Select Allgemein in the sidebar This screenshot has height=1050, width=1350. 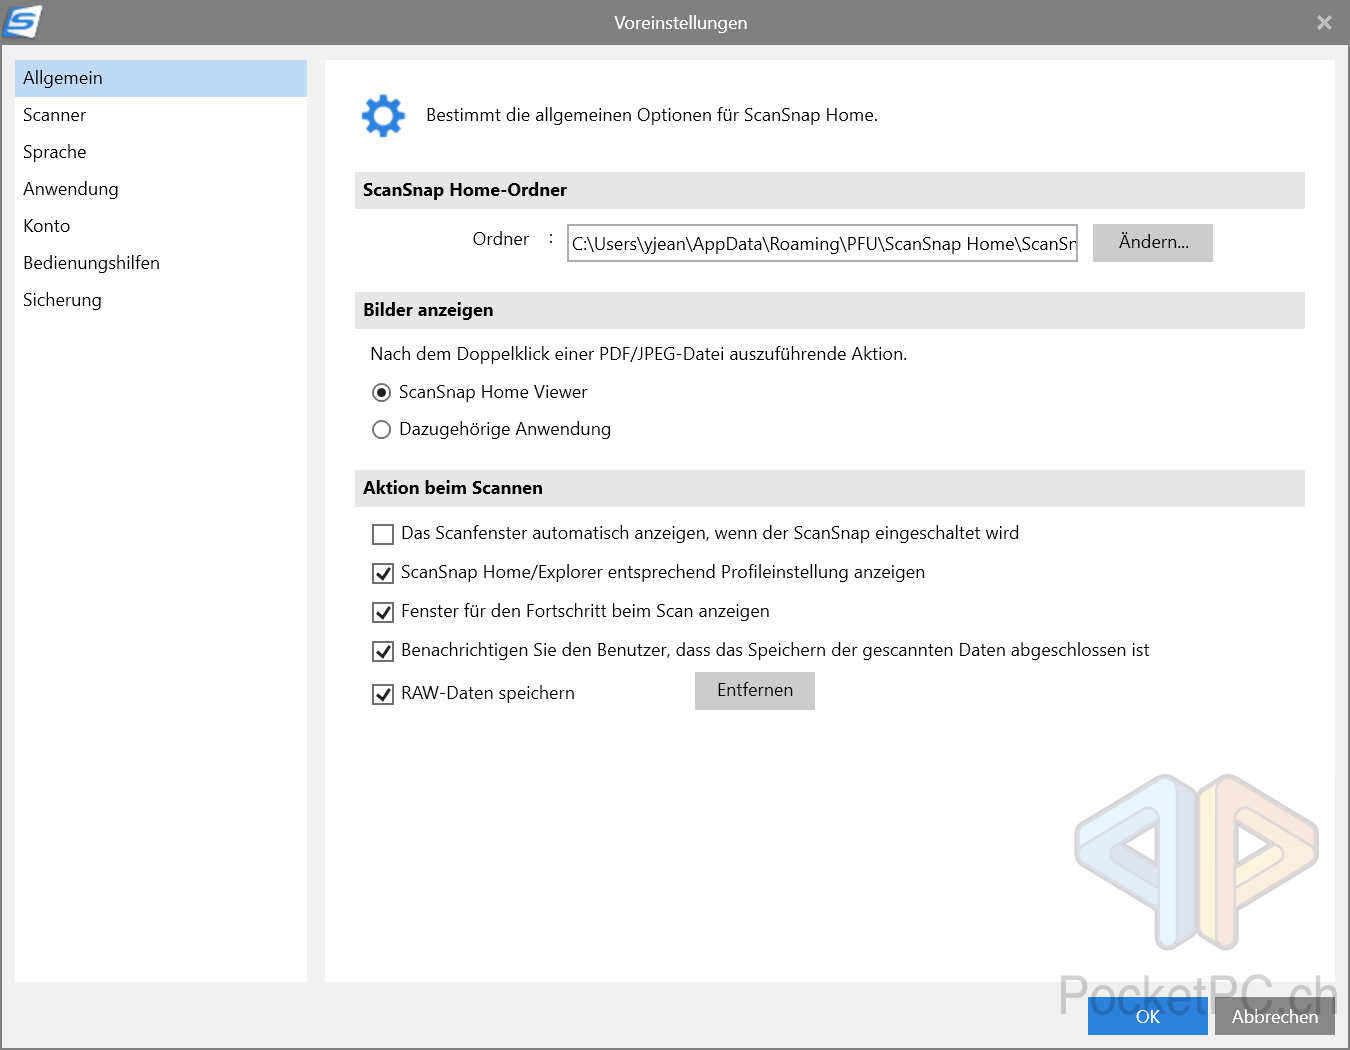pyautogui.click(x=161, y=78)
